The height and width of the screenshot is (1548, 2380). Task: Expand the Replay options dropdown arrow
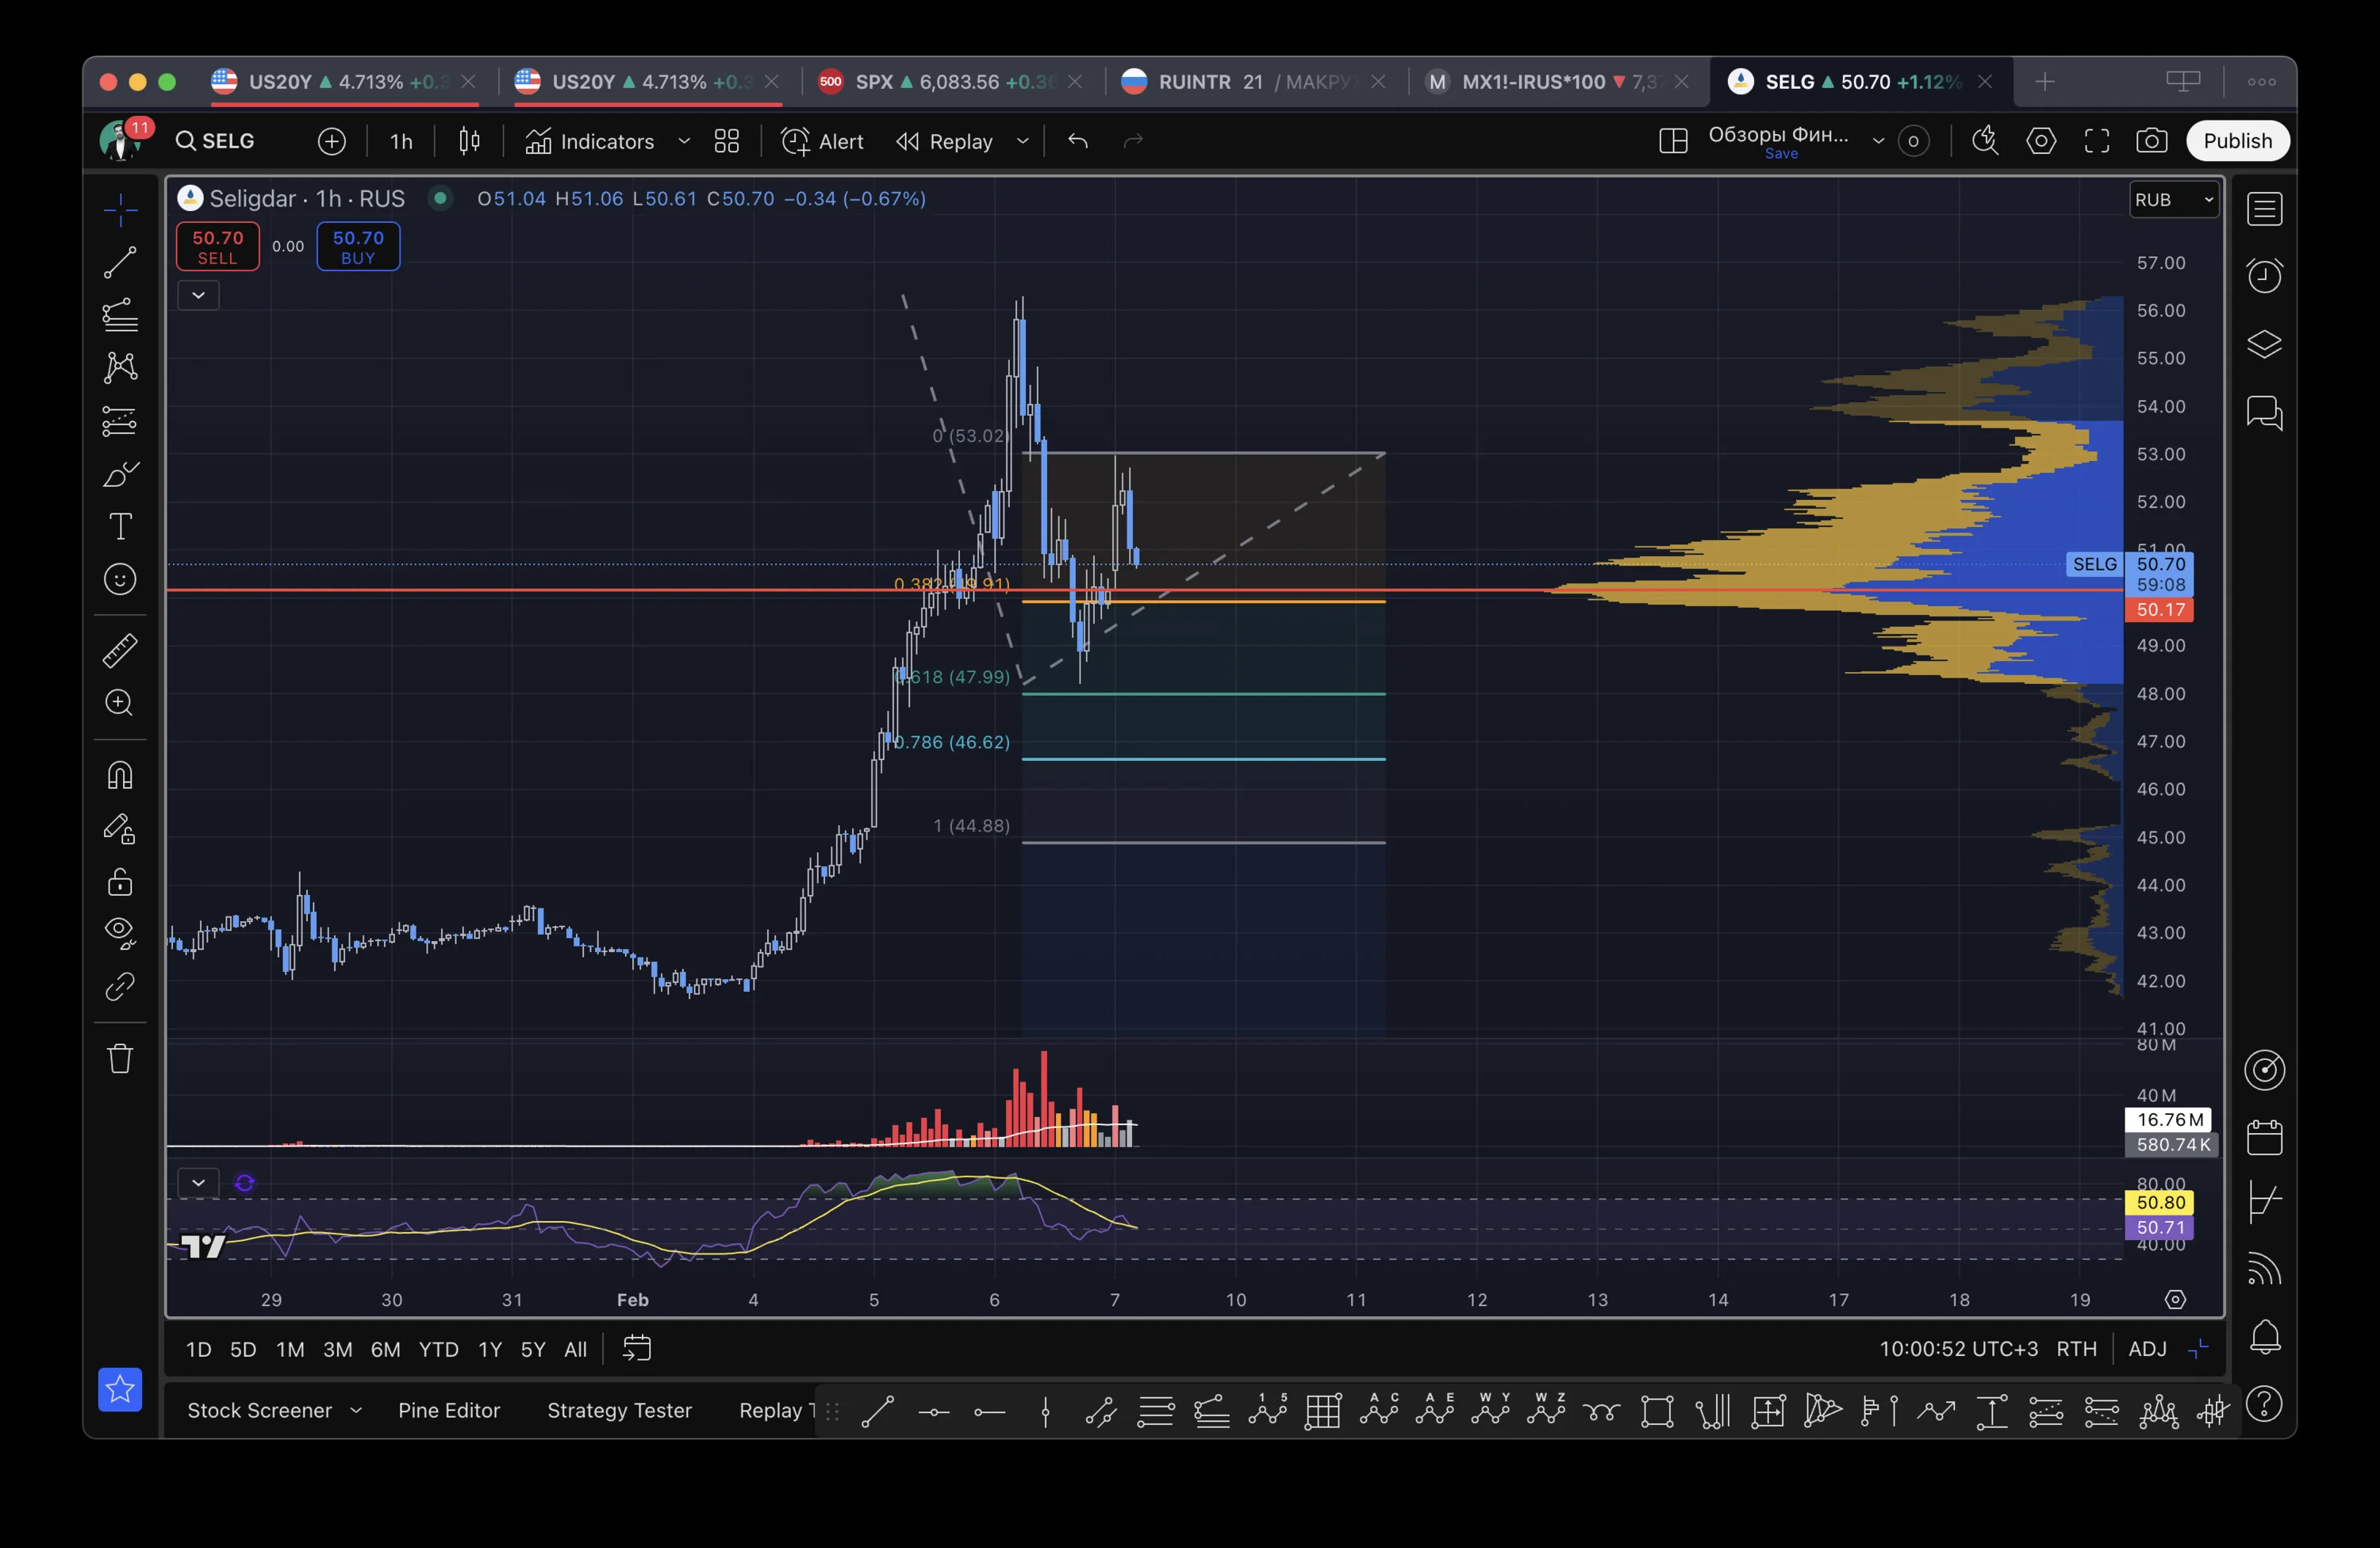(1022, 141)
